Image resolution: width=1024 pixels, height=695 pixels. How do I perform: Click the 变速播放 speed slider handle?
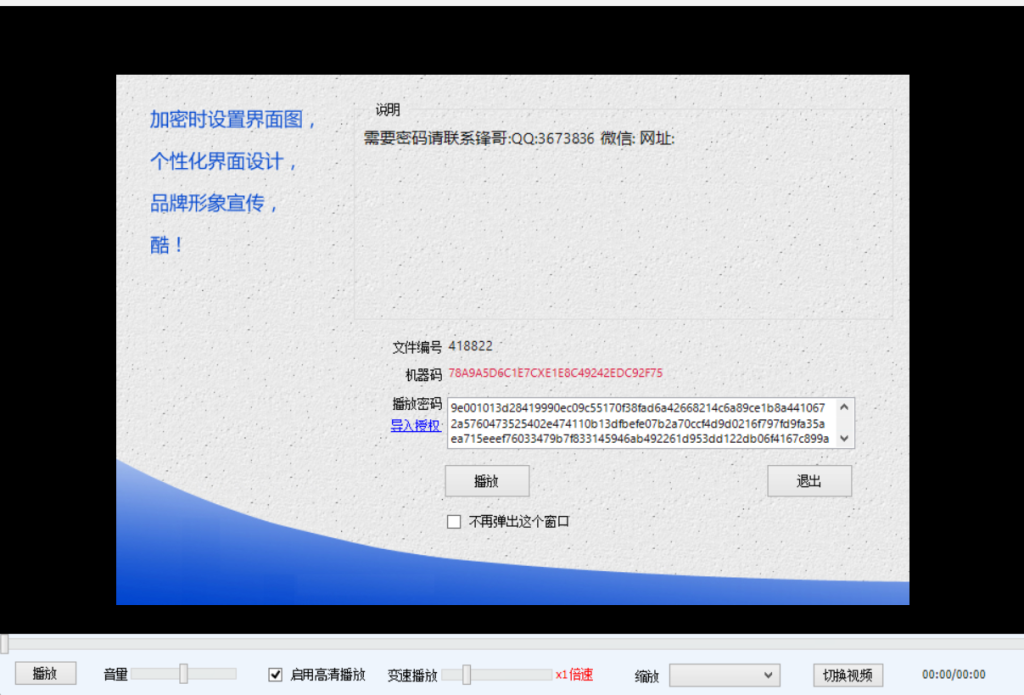[466, 674]
